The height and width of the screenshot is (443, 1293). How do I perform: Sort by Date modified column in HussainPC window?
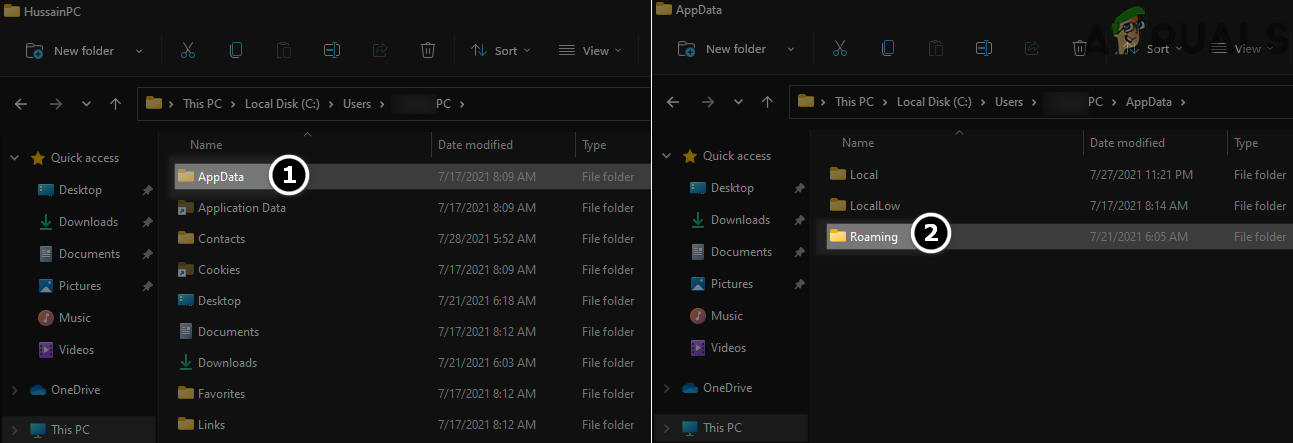tap(475, 145)
